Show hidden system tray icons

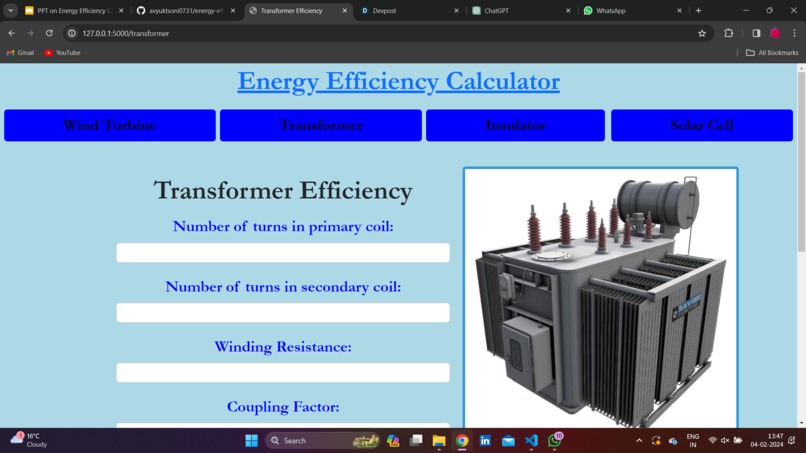(639, 441)
